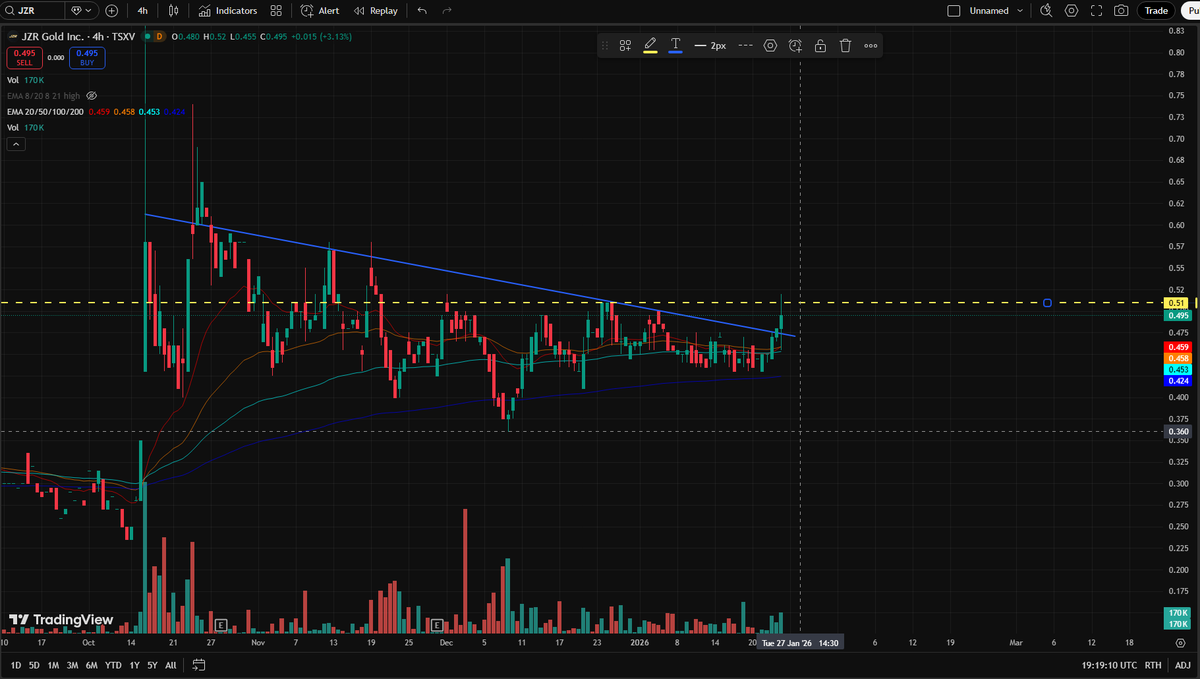Open the JZR symbol search box

pos(32,10)
